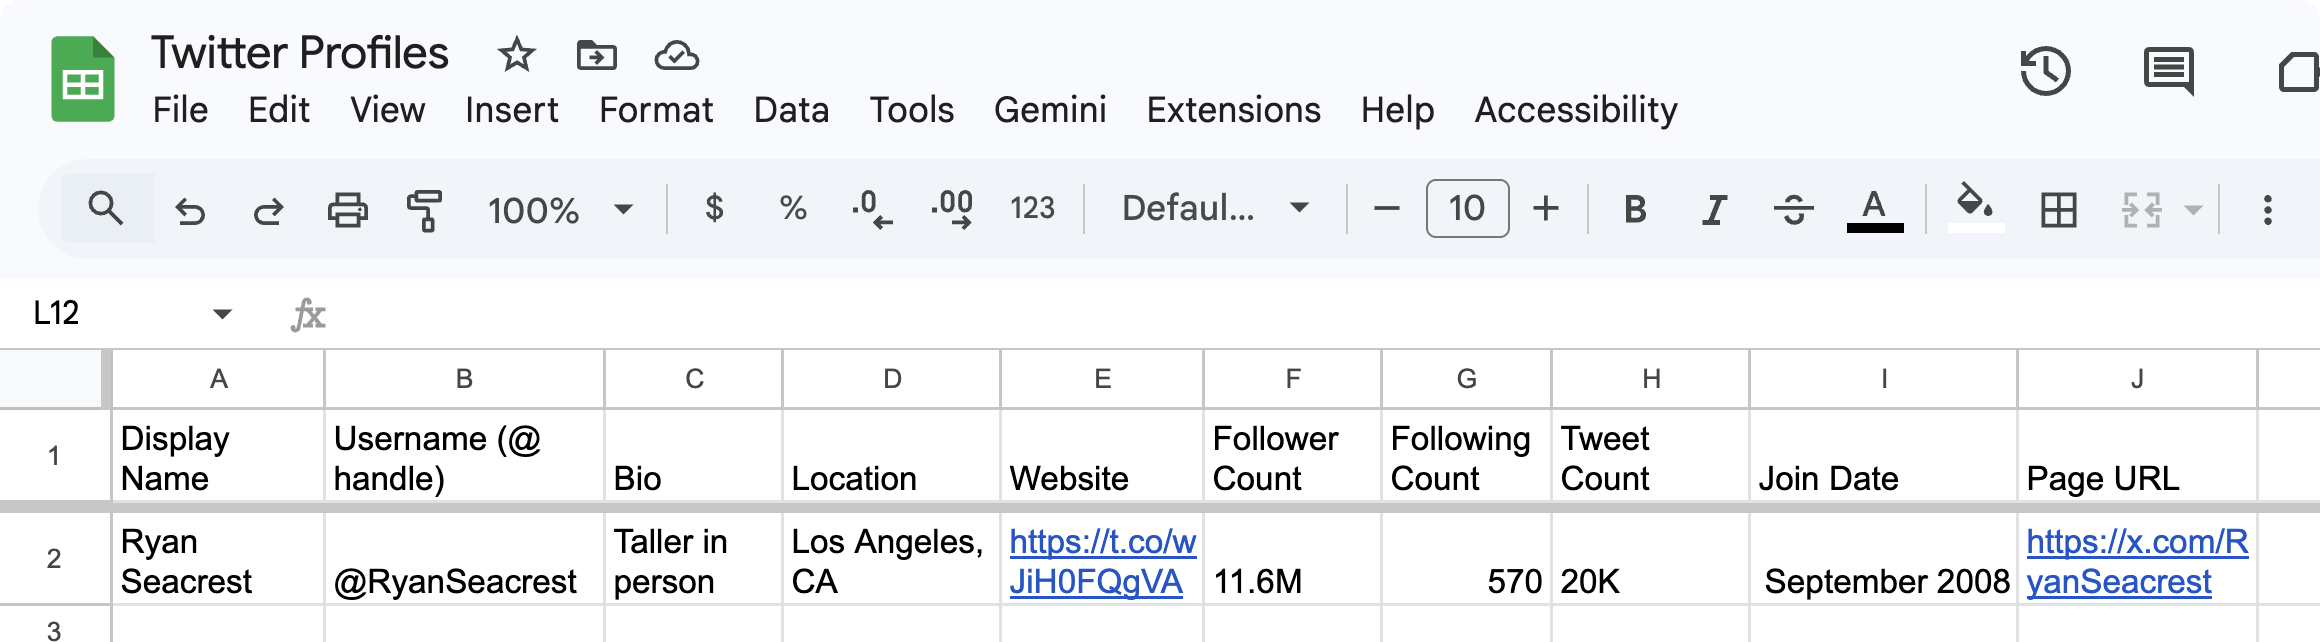Viewport: 2320px width, 642px height.
Task: Click the print icon
Action: (x=347, y=210)
